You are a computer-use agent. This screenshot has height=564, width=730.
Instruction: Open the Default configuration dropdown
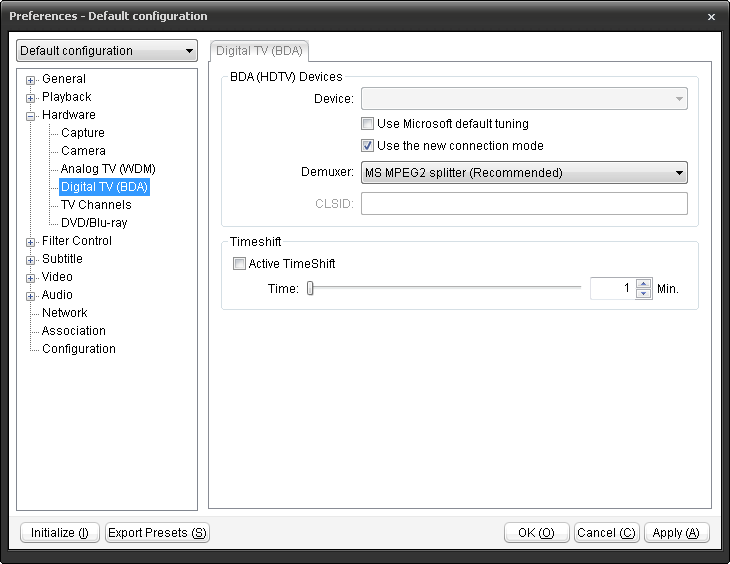coord(107,50)
